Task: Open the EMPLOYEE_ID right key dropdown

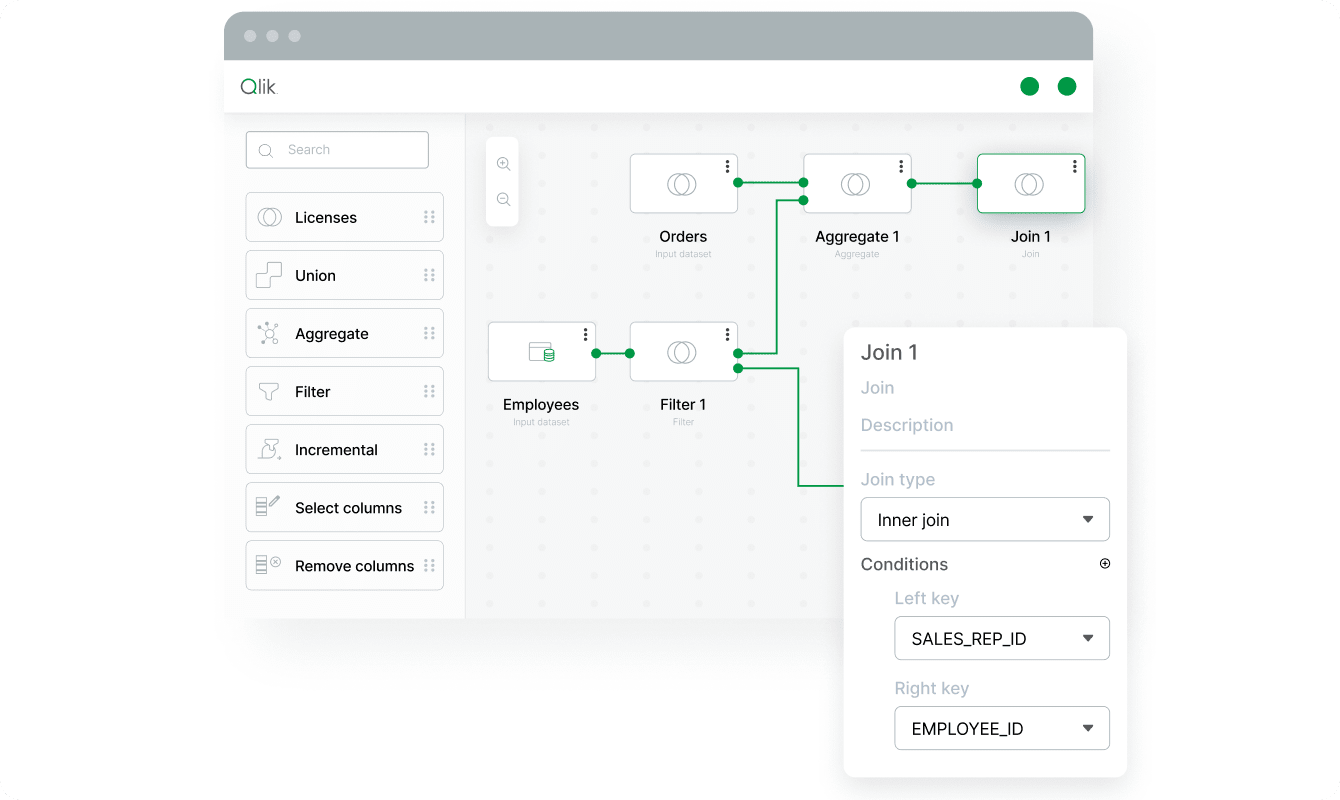Action: pyautogui.click(x=1002, y=728)
